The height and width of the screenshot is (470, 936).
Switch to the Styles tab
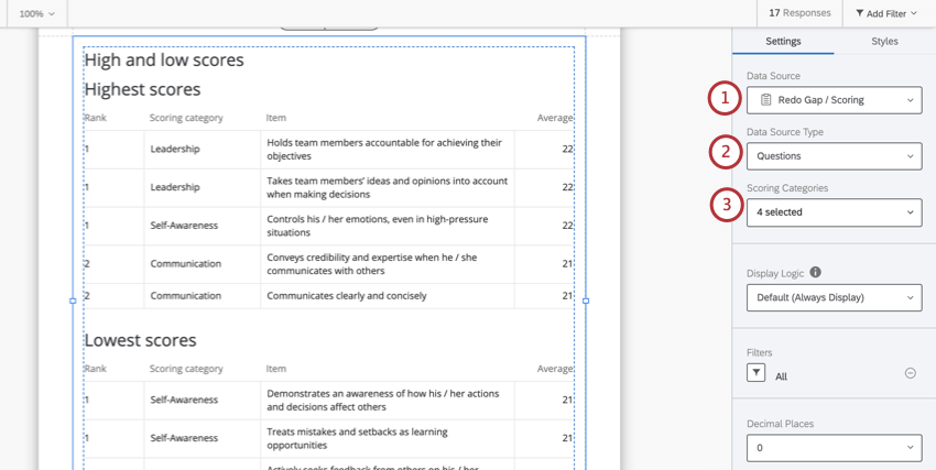pos(884,41)
